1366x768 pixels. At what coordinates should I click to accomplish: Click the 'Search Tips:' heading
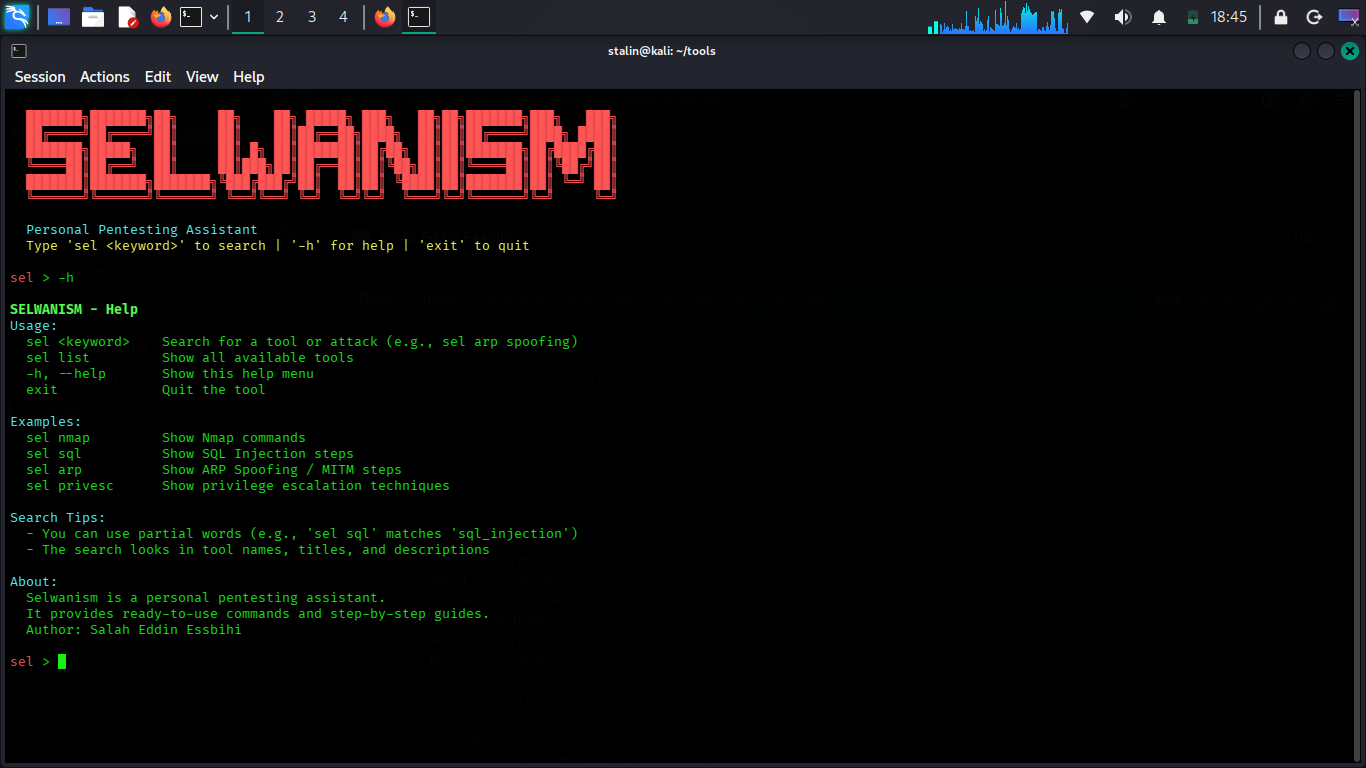pos(58,518)
